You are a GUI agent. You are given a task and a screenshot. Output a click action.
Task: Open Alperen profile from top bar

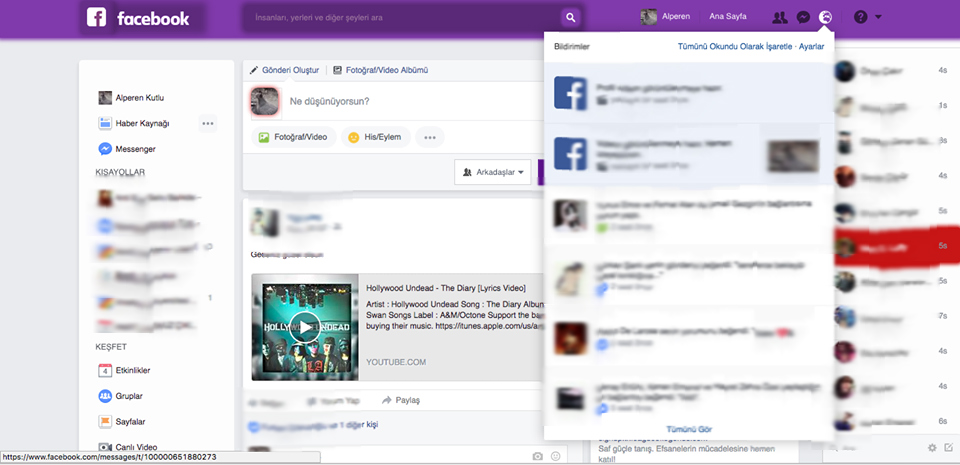pyautogui.click(x=665, y=17)
